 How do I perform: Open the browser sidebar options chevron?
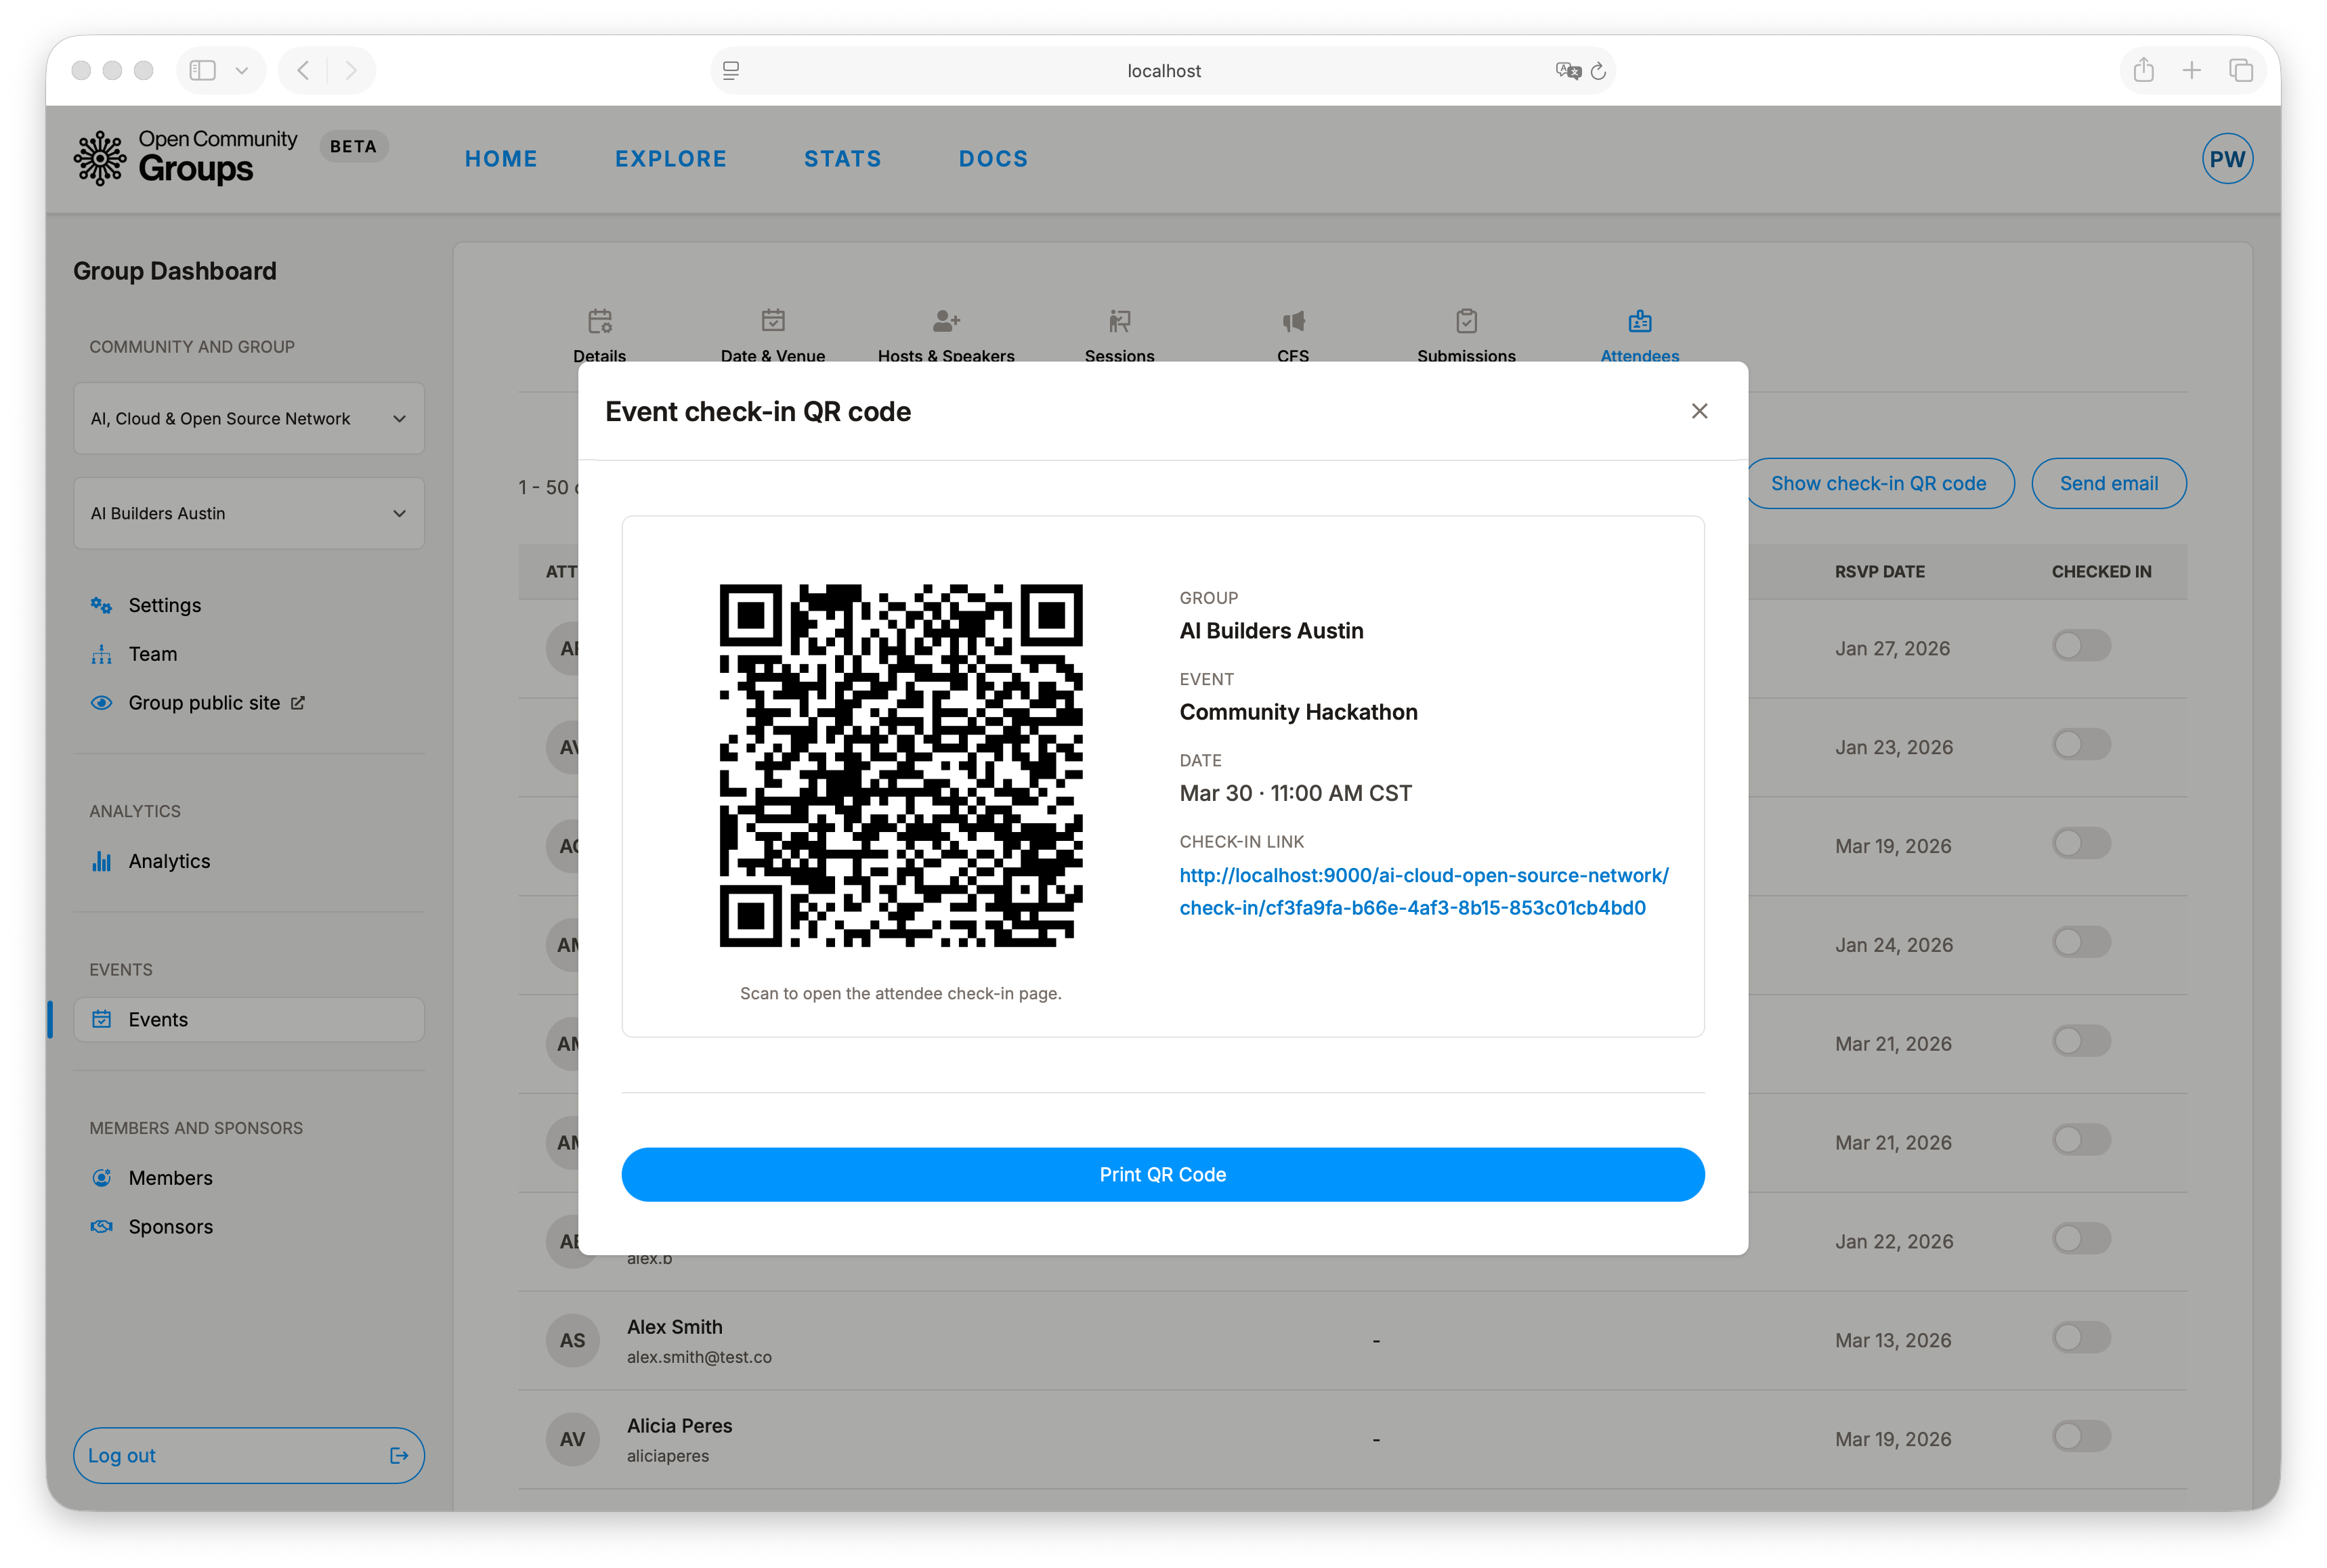241,70
